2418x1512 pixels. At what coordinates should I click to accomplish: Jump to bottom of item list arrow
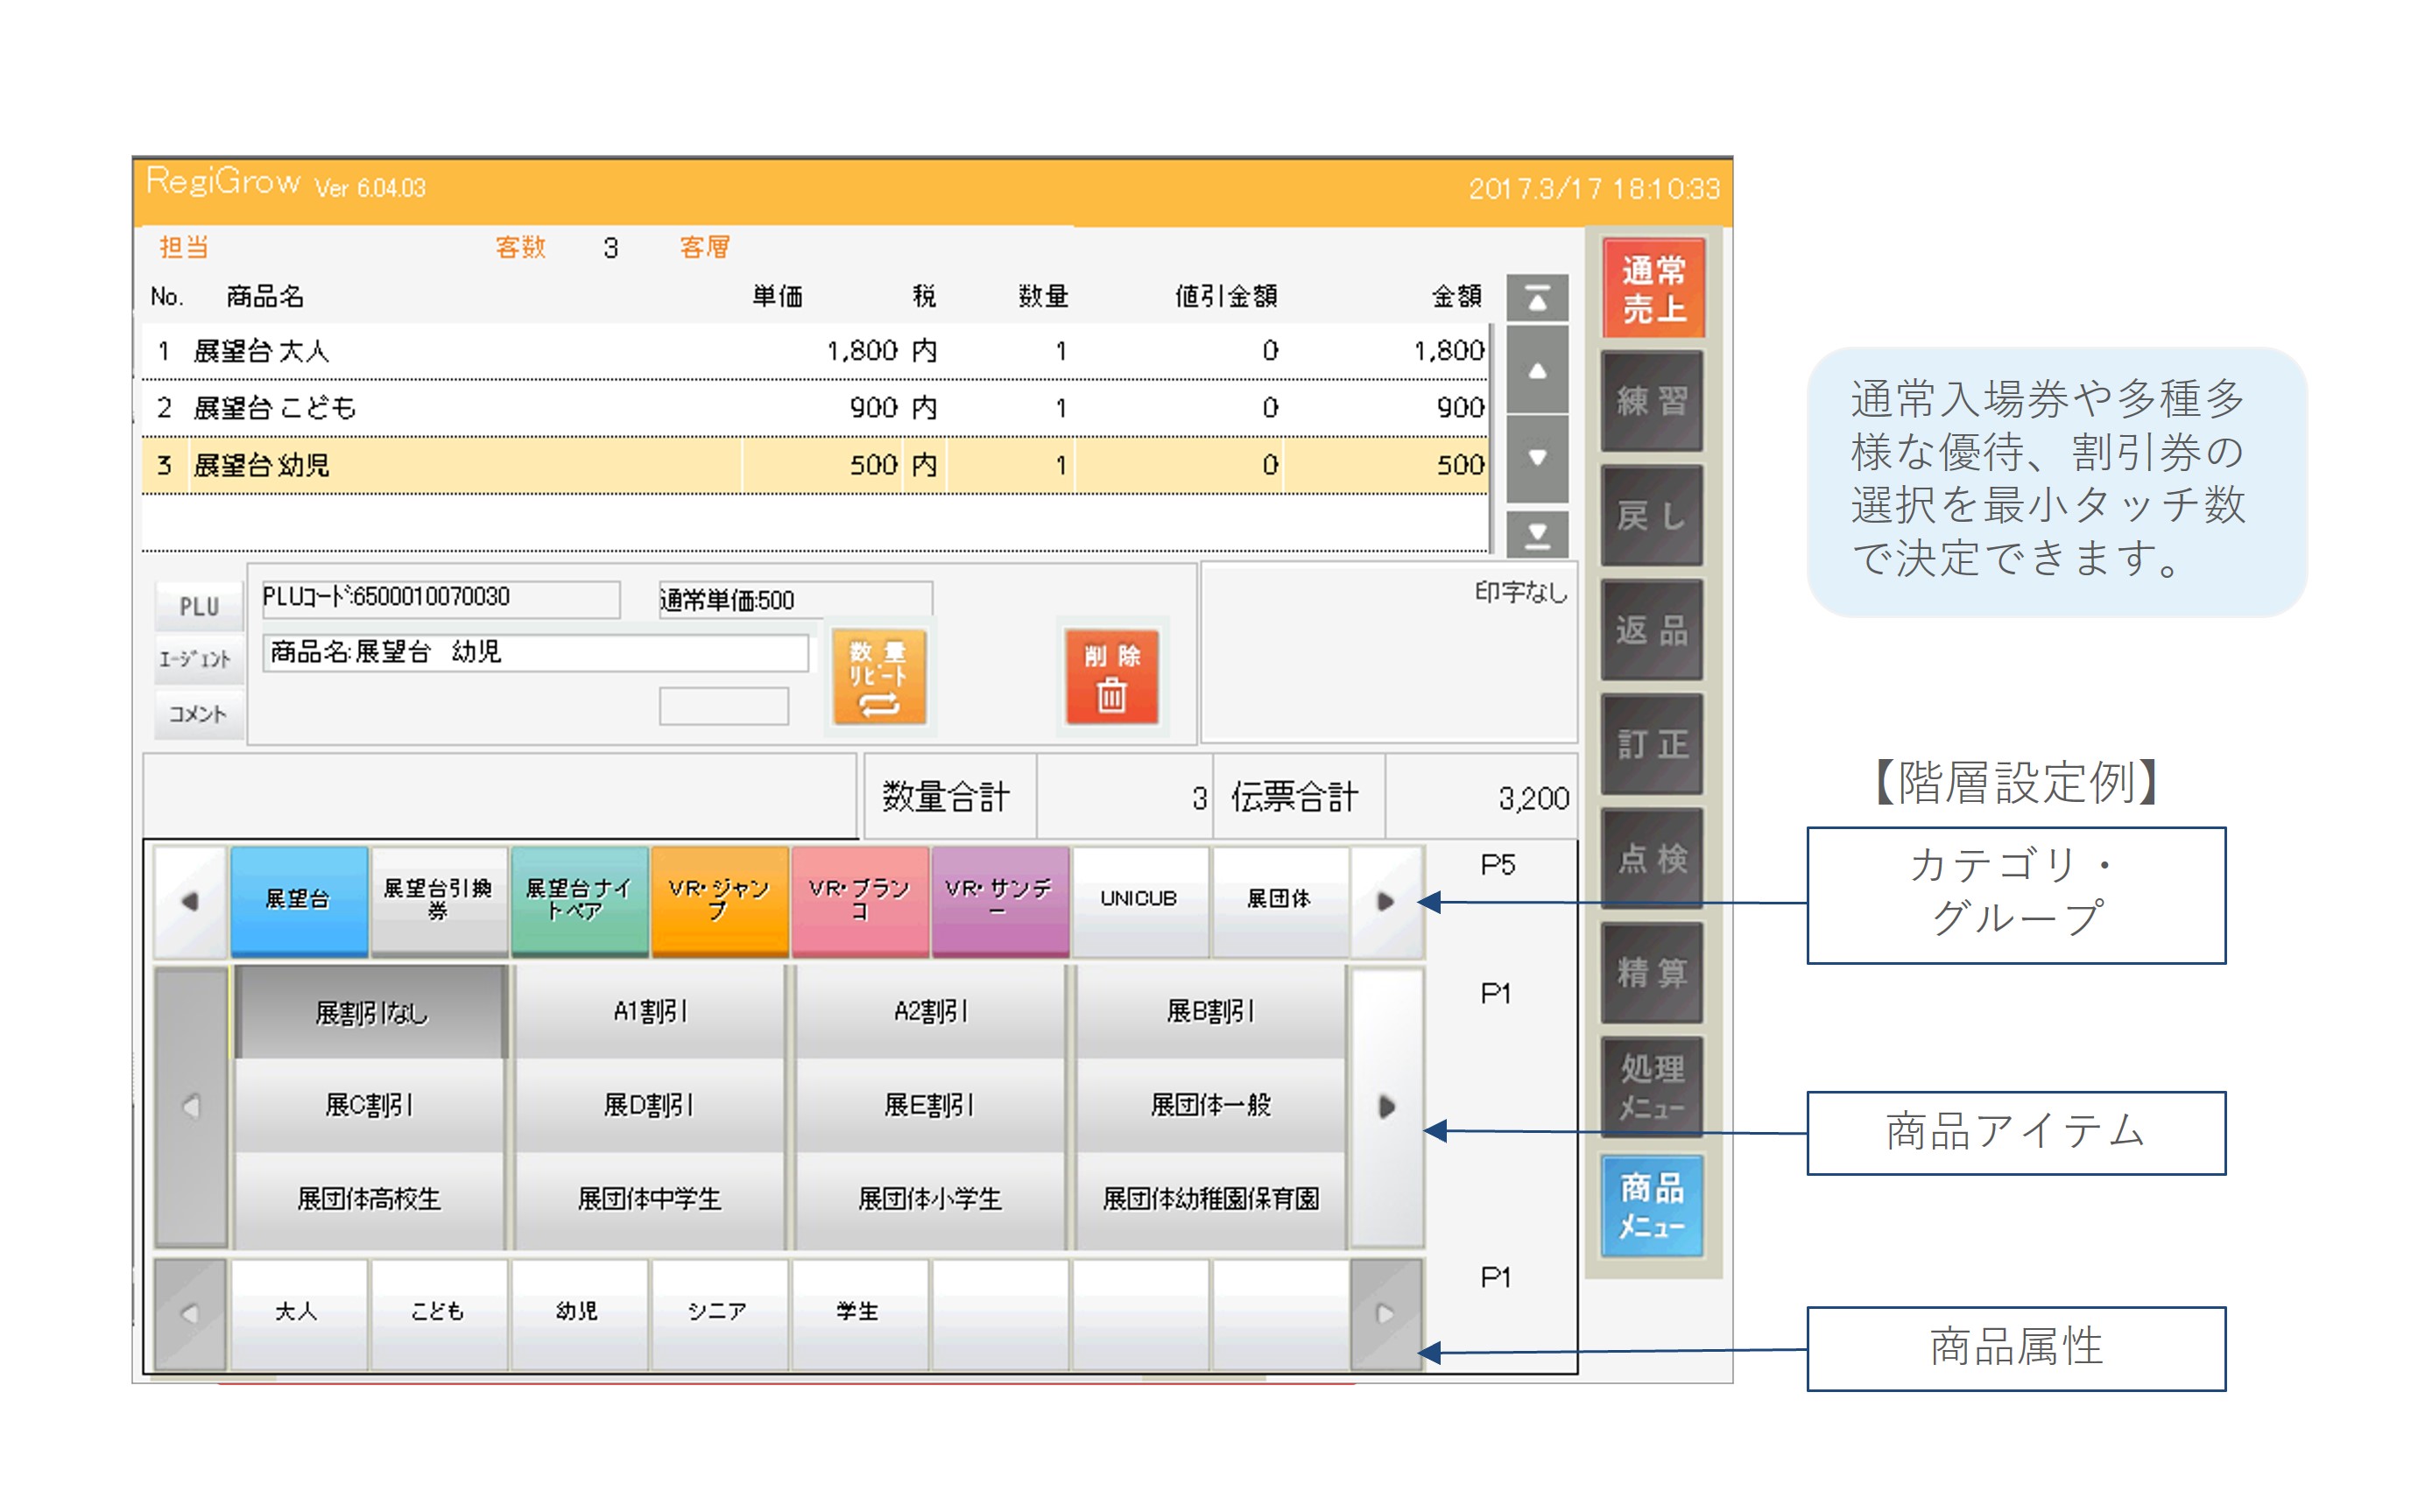coord(1536,535)
